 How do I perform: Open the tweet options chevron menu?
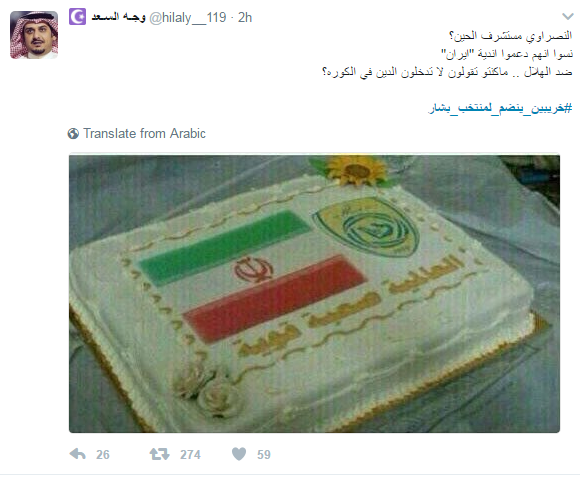tap(567, 16)
